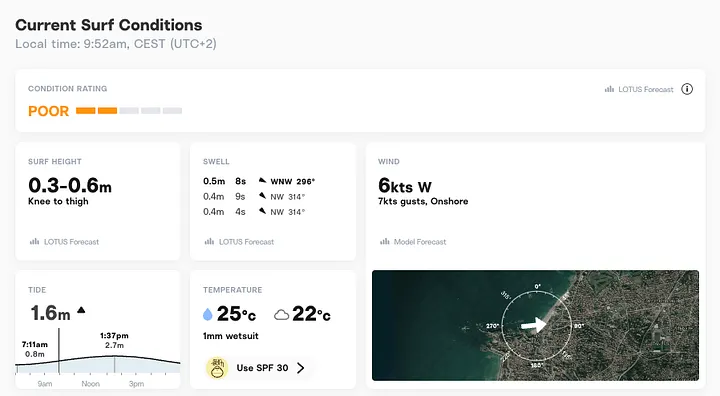Click the 0.3-0.6m surf height value
This screenshot has width=720, height=396.
click(70, 186)
